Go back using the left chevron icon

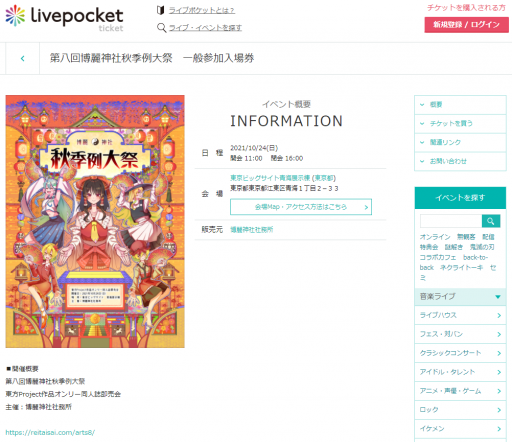pyautogui.click(x=22, y=59)
